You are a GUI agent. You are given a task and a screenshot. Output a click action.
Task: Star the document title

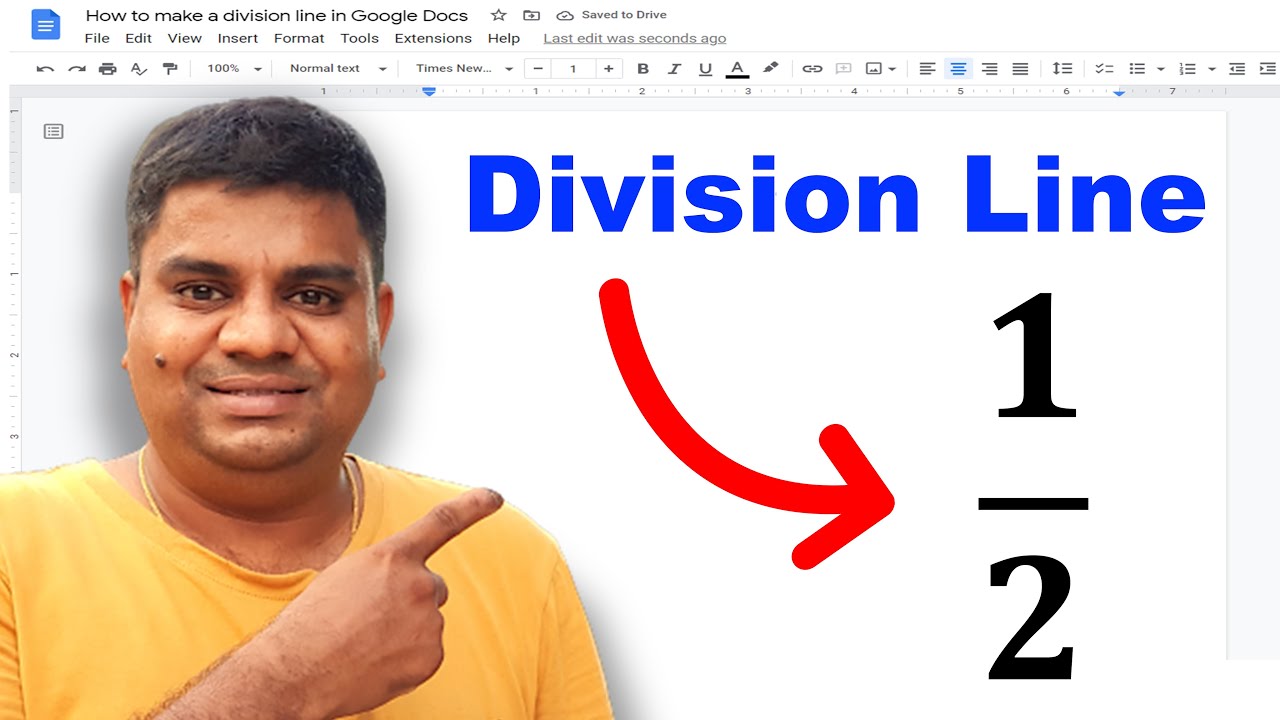tap(499, 15)
